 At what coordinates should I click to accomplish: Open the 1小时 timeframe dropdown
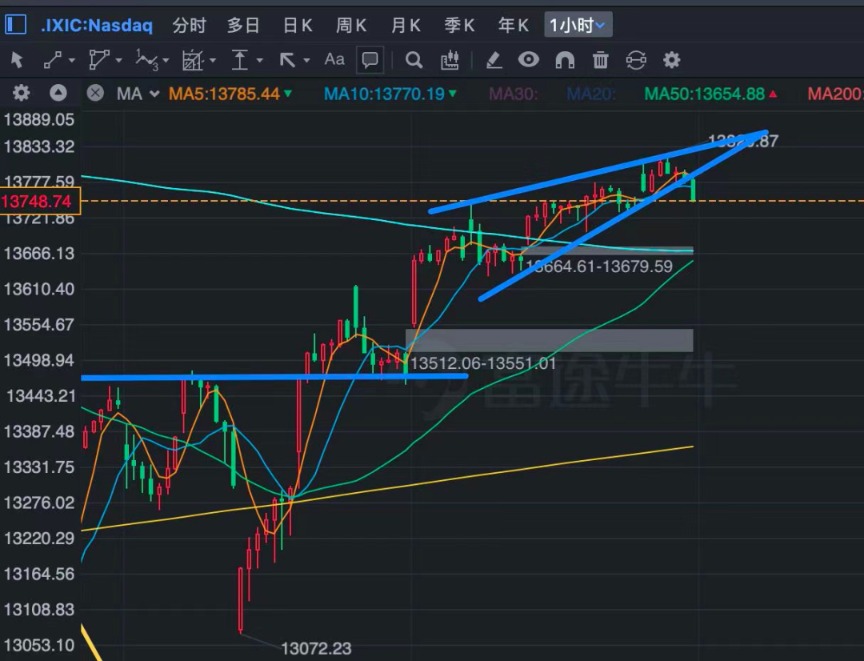pos(578,25)
